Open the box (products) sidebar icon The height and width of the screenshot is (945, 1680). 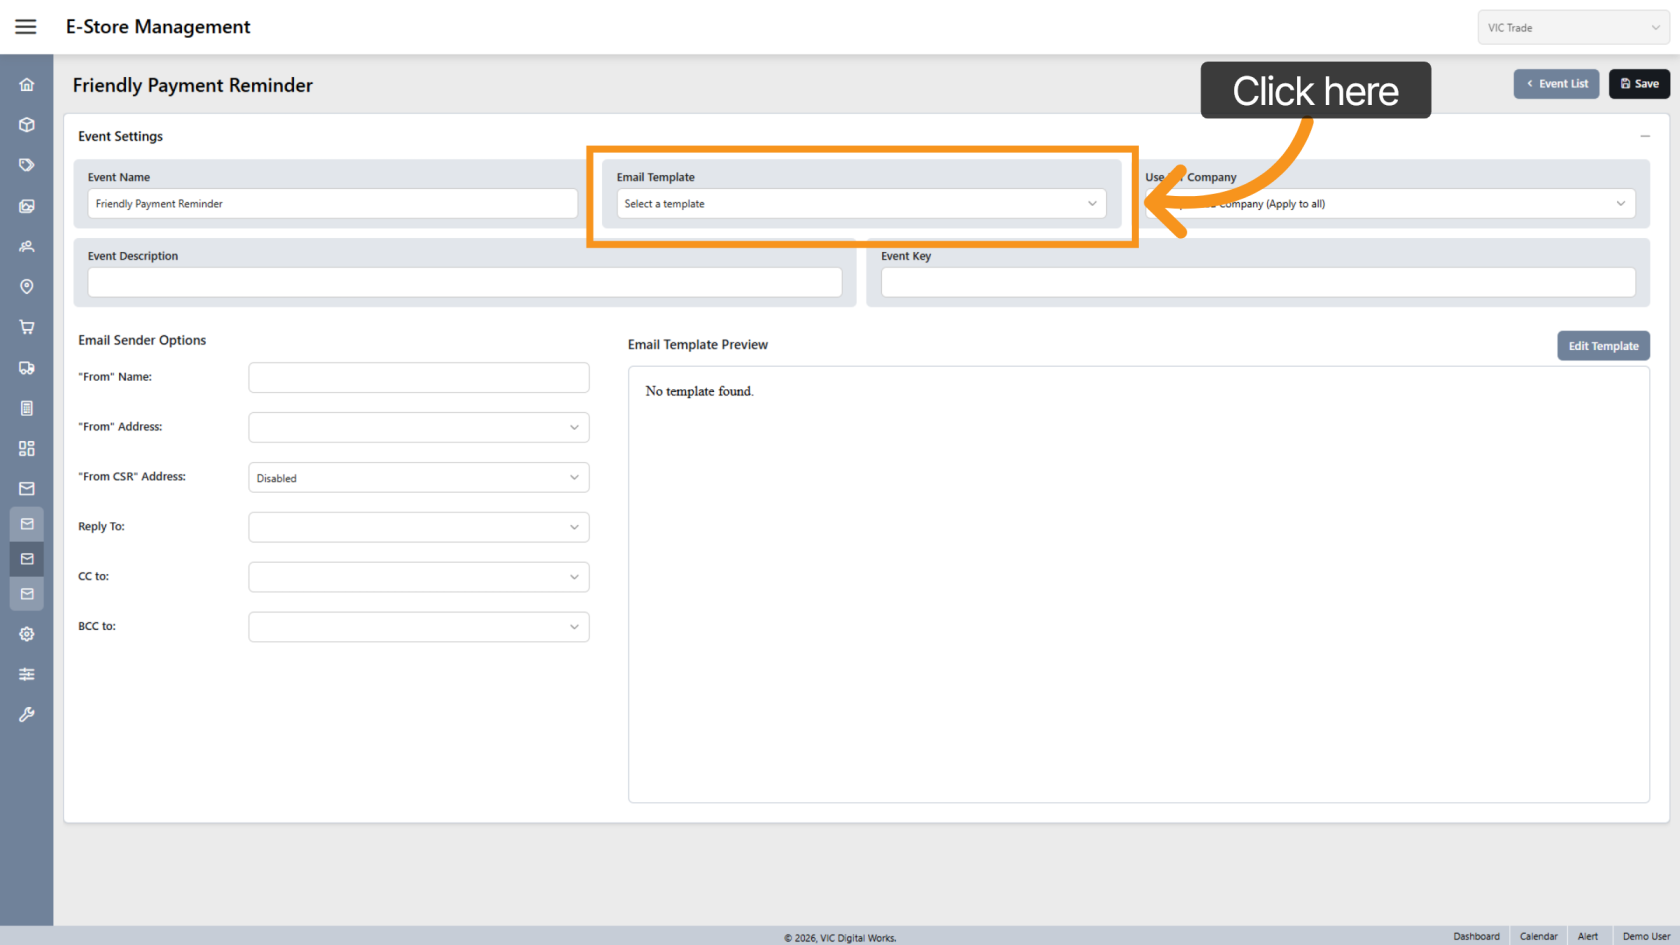pos(27,125)
